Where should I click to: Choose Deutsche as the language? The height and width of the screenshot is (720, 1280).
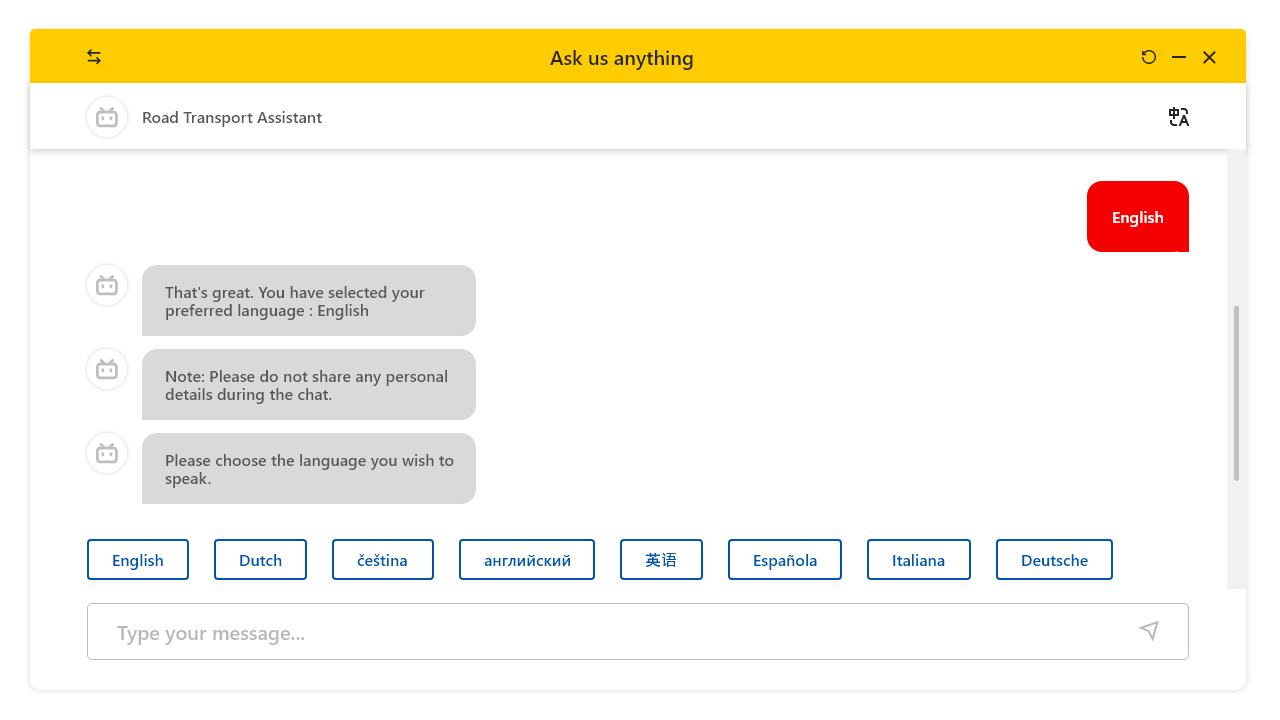click(1054, 560)
